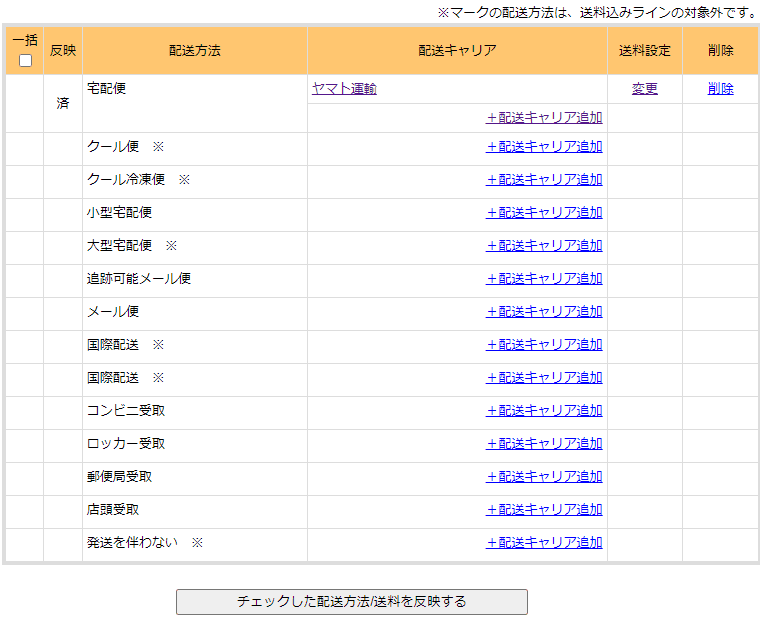760x626 pixels.
Task: Select the 小型宅配便 method text
Action: [119, 212]
